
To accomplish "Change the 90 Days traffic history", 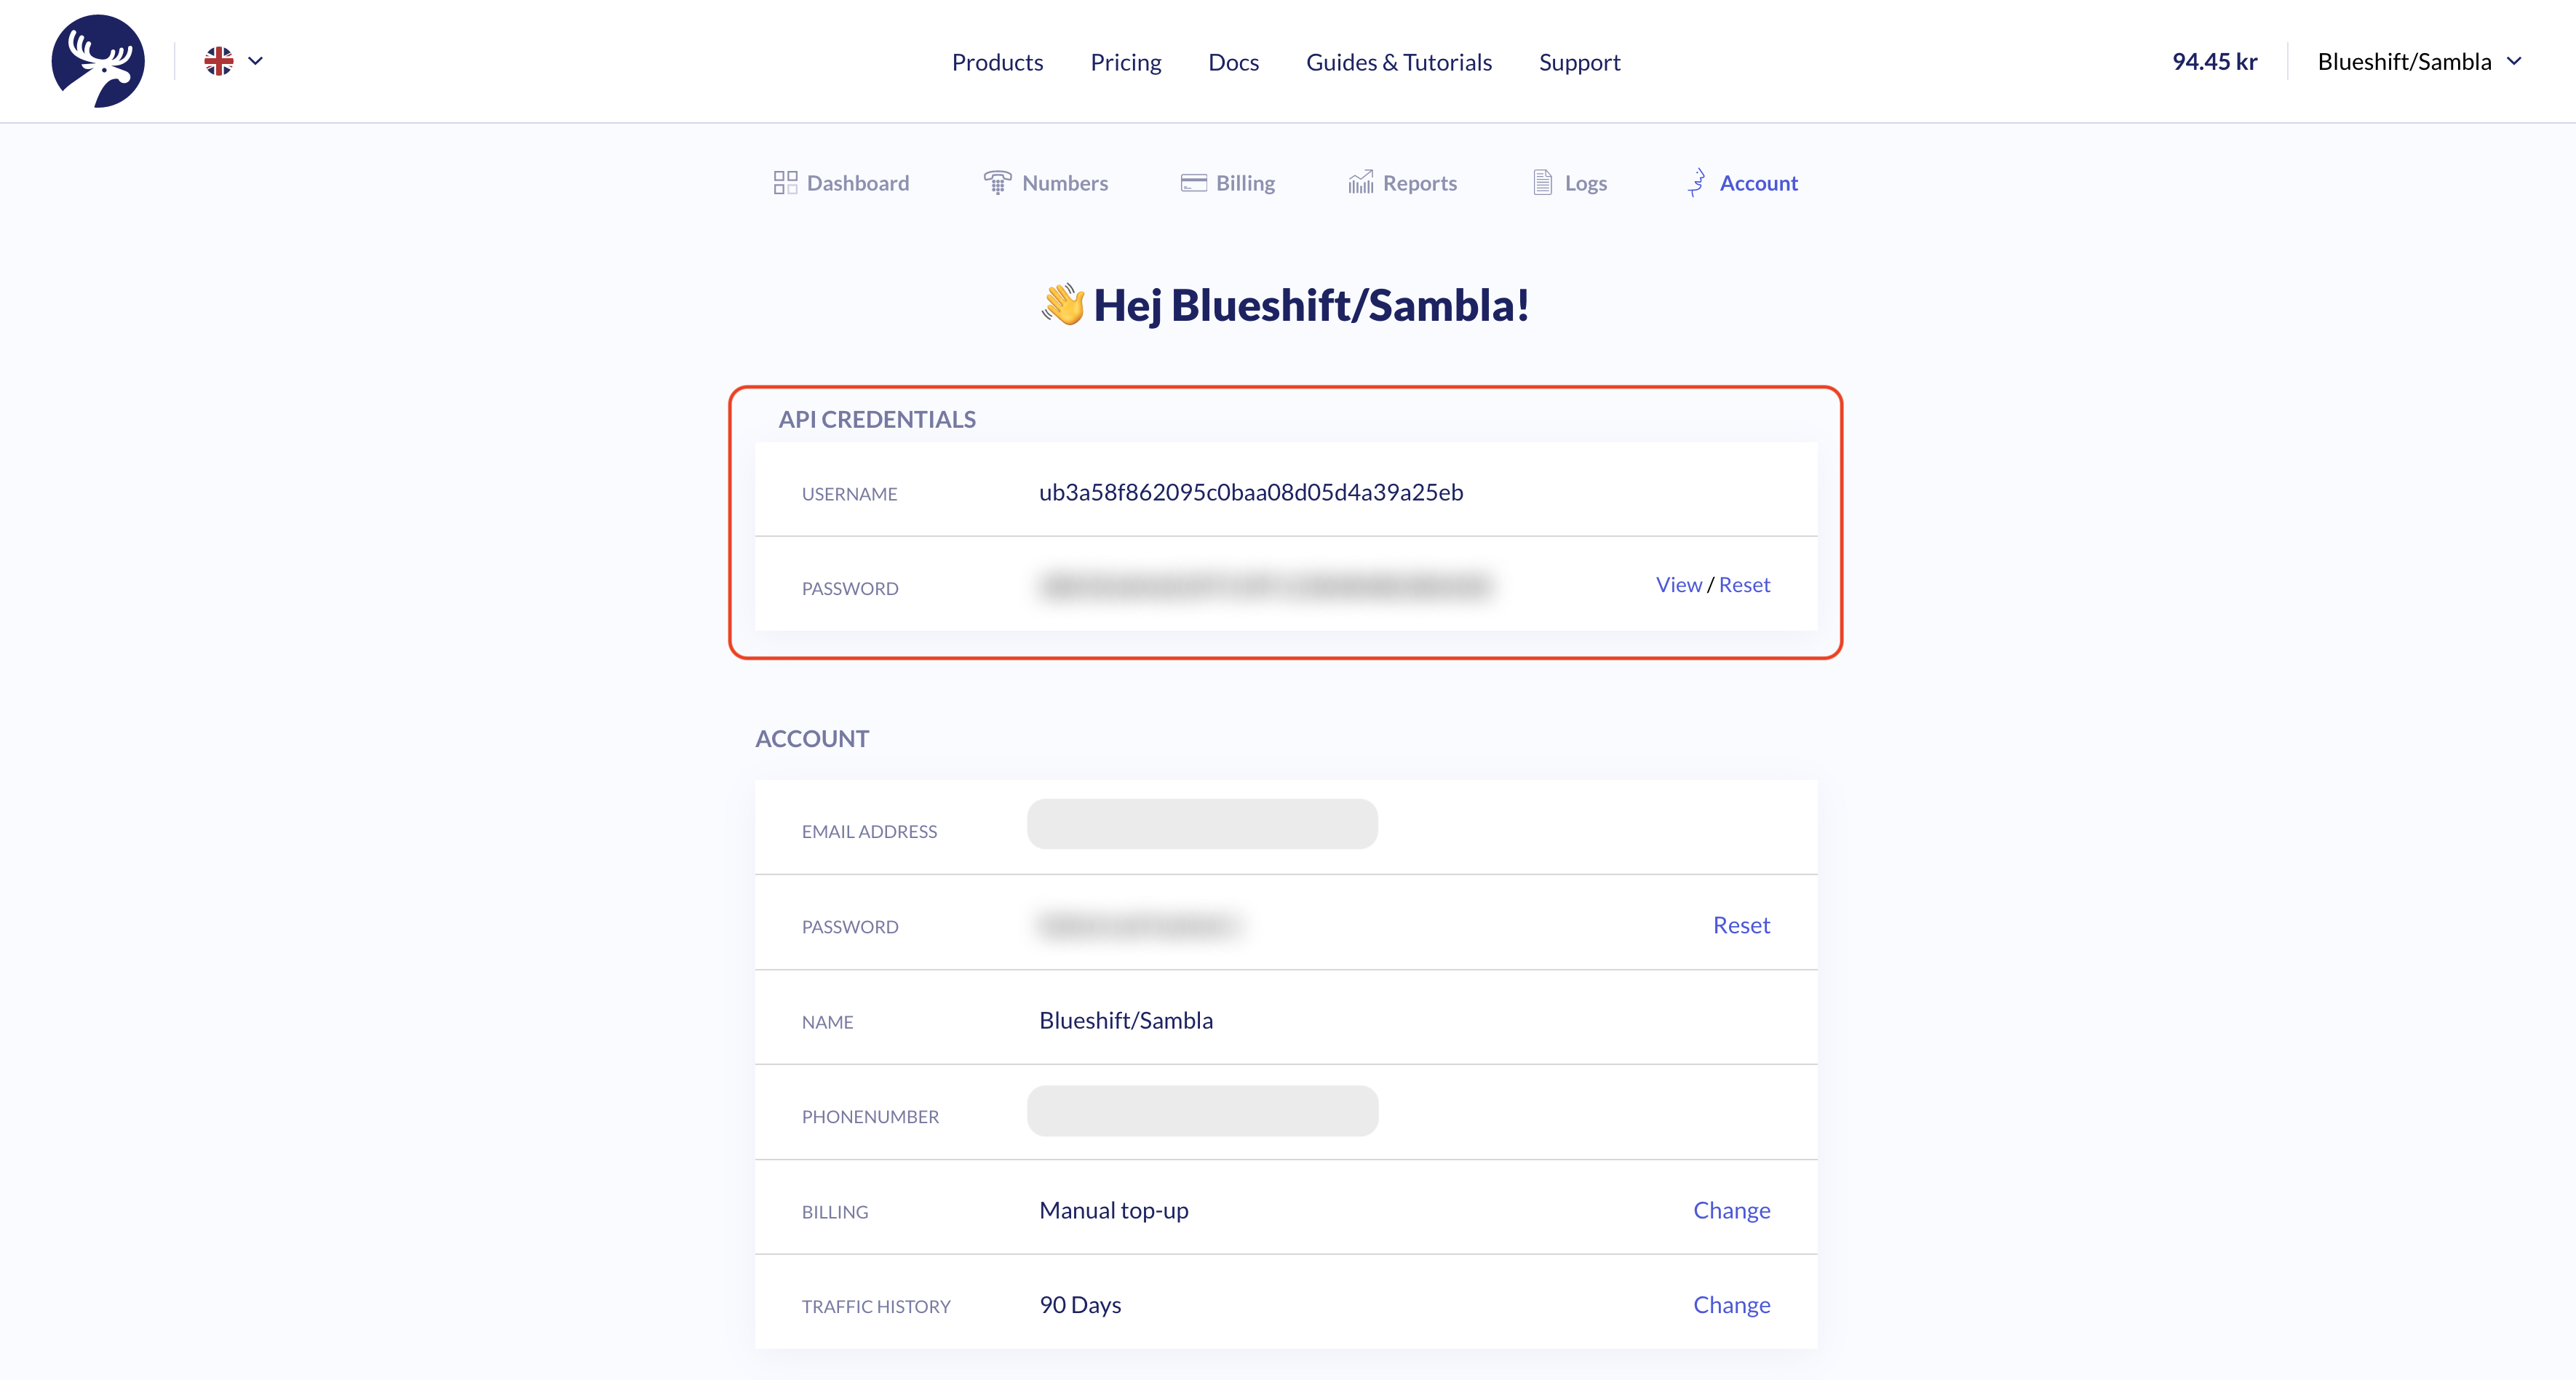I will 1731,1305.
